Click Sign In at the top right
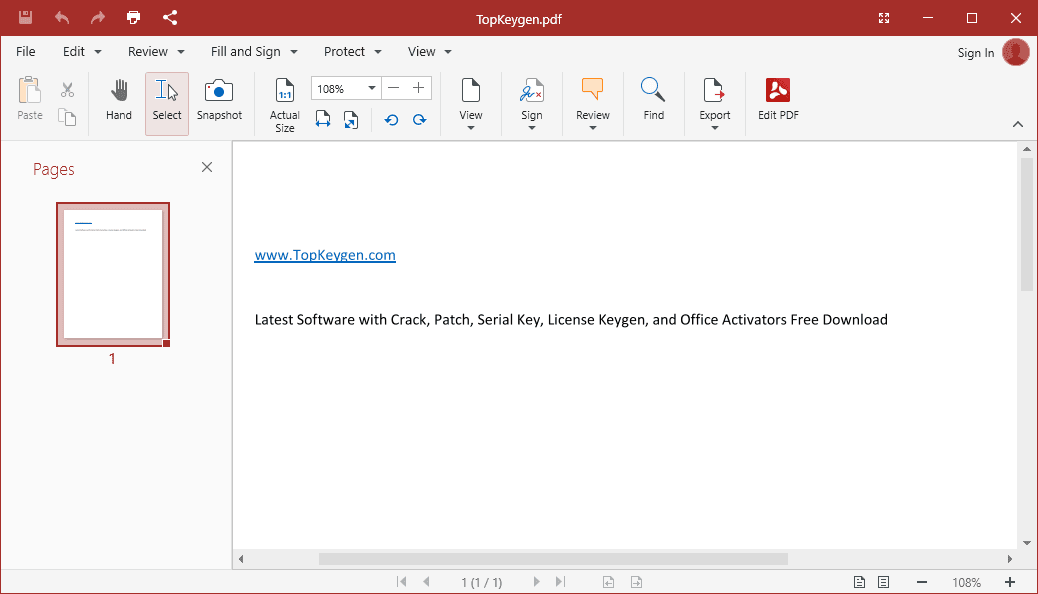This screenshot has width=1038, height=594. click(975, 52)
